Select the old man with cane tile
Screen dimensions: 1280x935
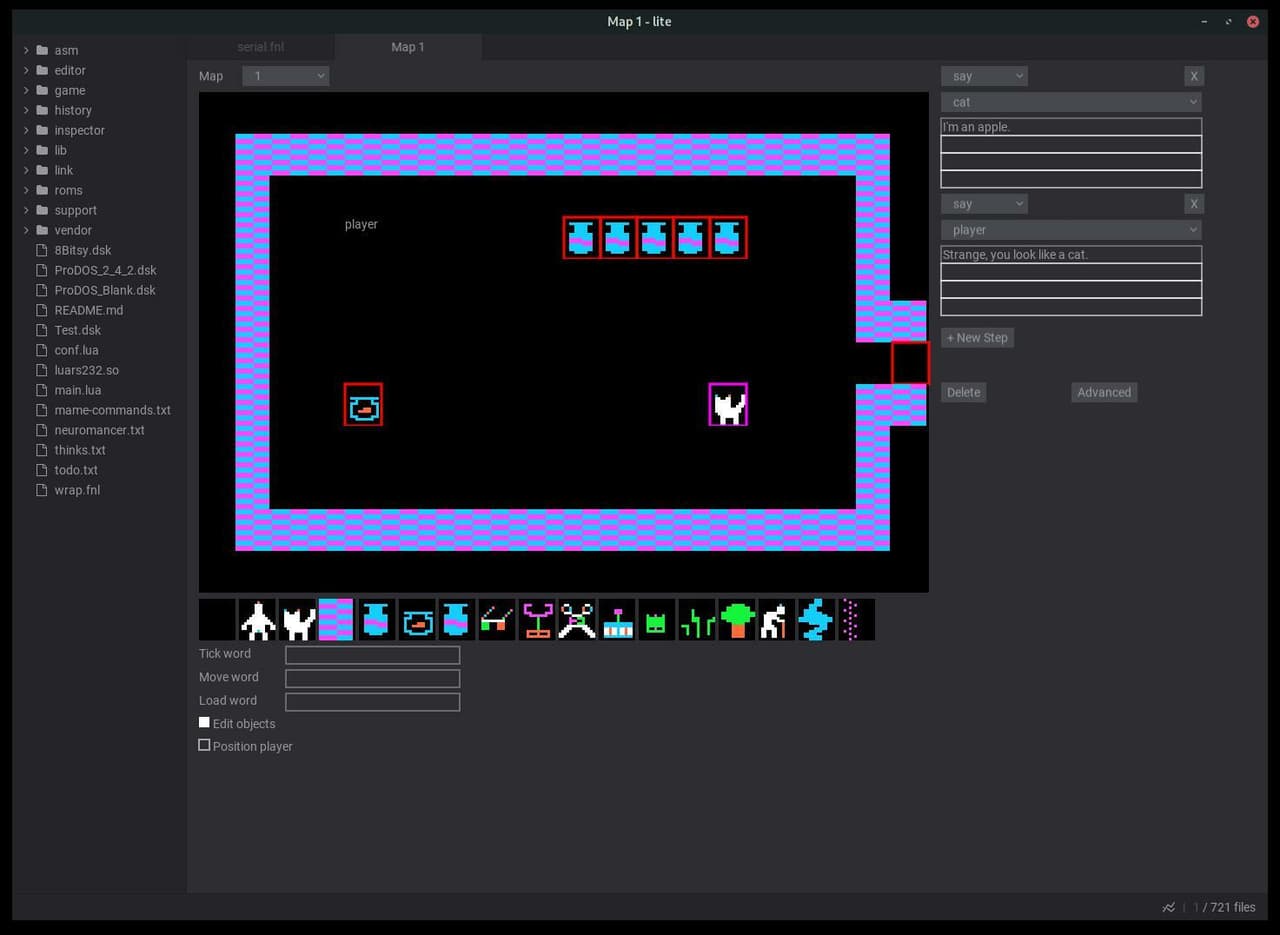coord(777,620)
